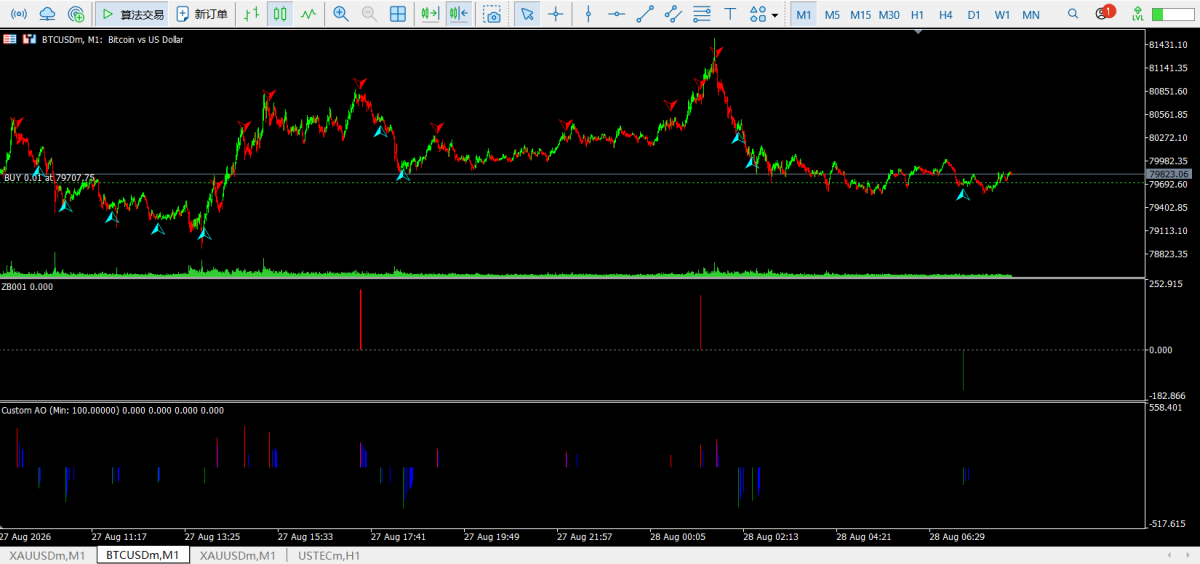Click the BUY 0.01 at 79707.75 order label
Viewport: 1200px width, 564px height.
point(49,178)
